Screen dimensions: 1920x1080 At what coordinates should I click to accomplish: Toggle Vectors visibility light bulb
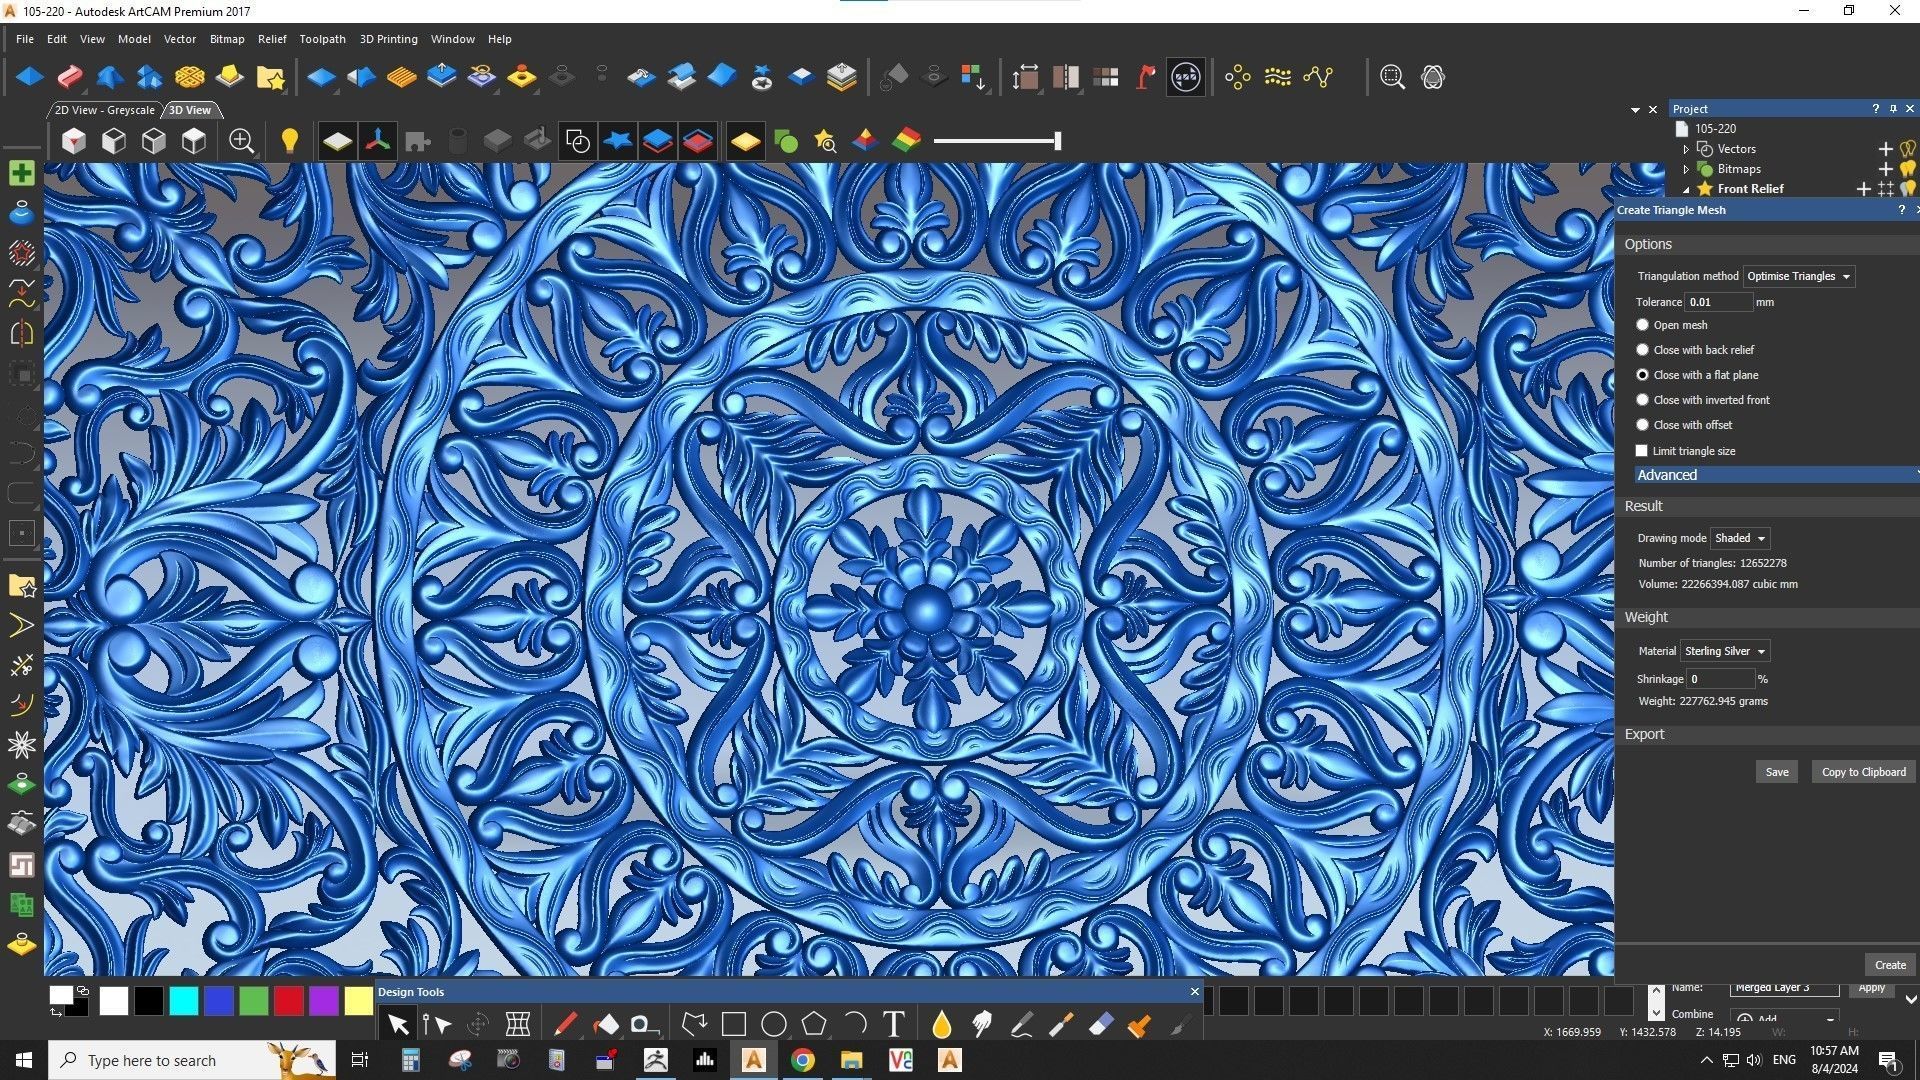click(1908, 149)
